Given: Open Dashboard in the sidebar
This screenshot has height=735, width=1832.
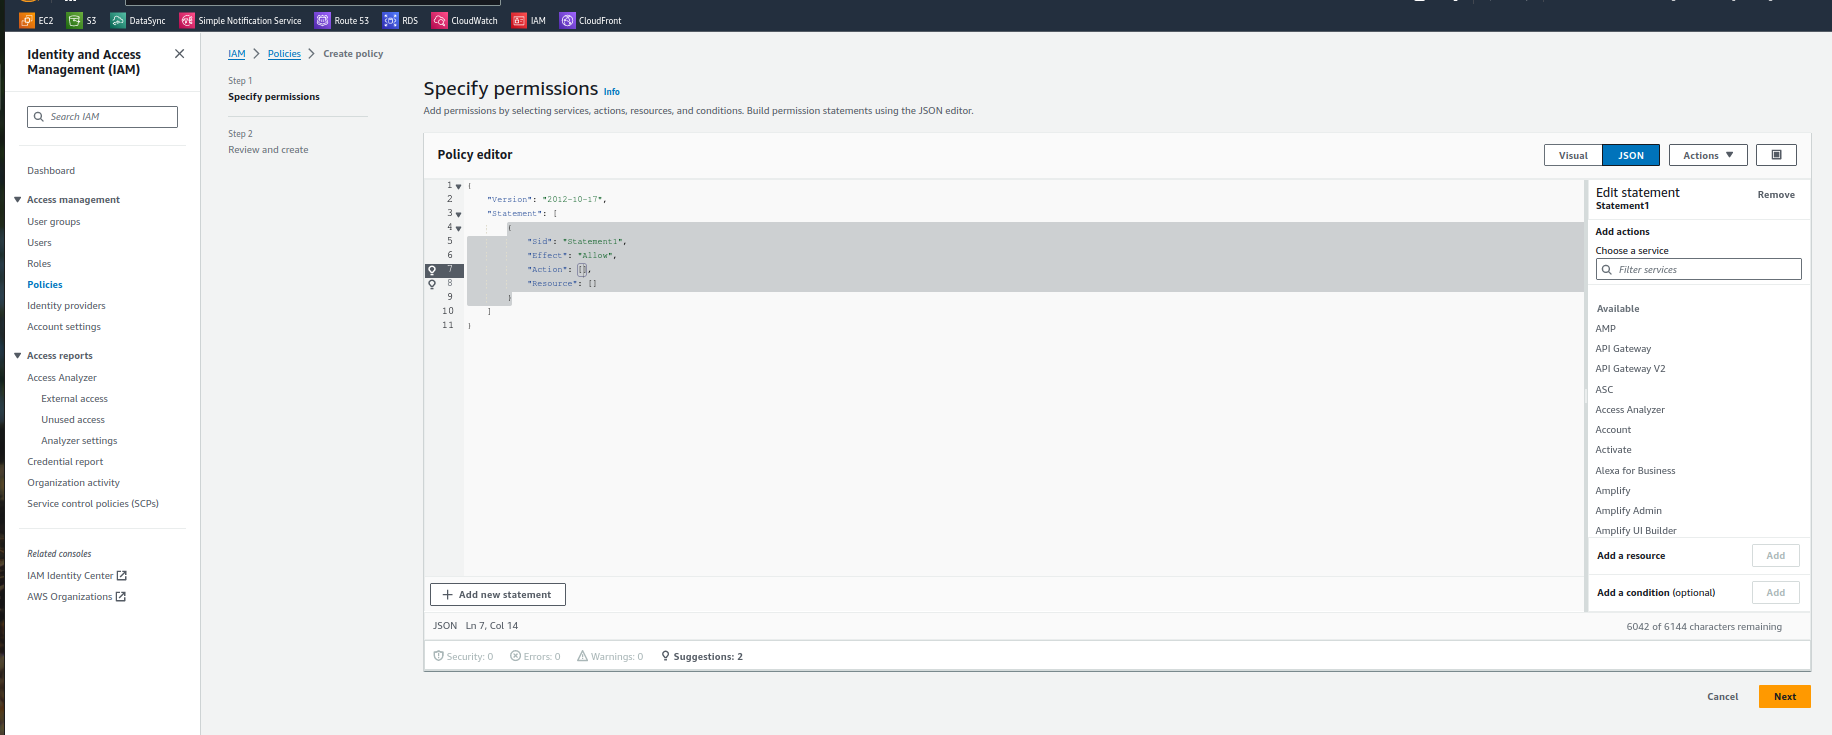Looking at the screenshot, I should click(51, 171).
